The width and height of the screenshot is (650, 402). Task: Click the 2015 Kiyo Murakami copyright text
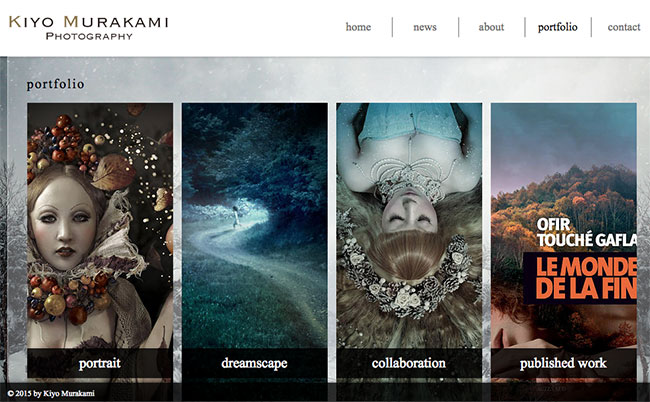[x=51, y=393]
